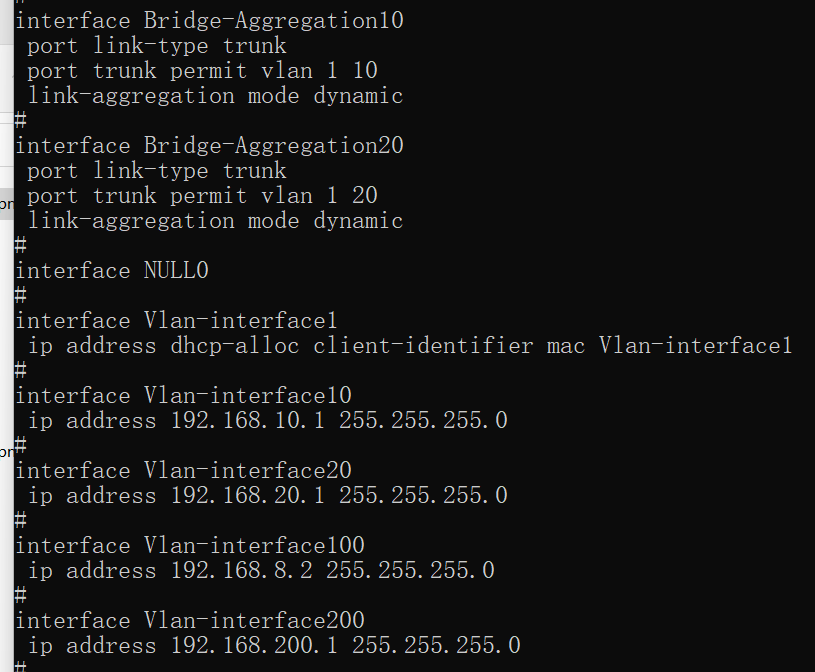Click link-aggregation mode dynamic under Bridge-Aggregation10

[215, 95]
